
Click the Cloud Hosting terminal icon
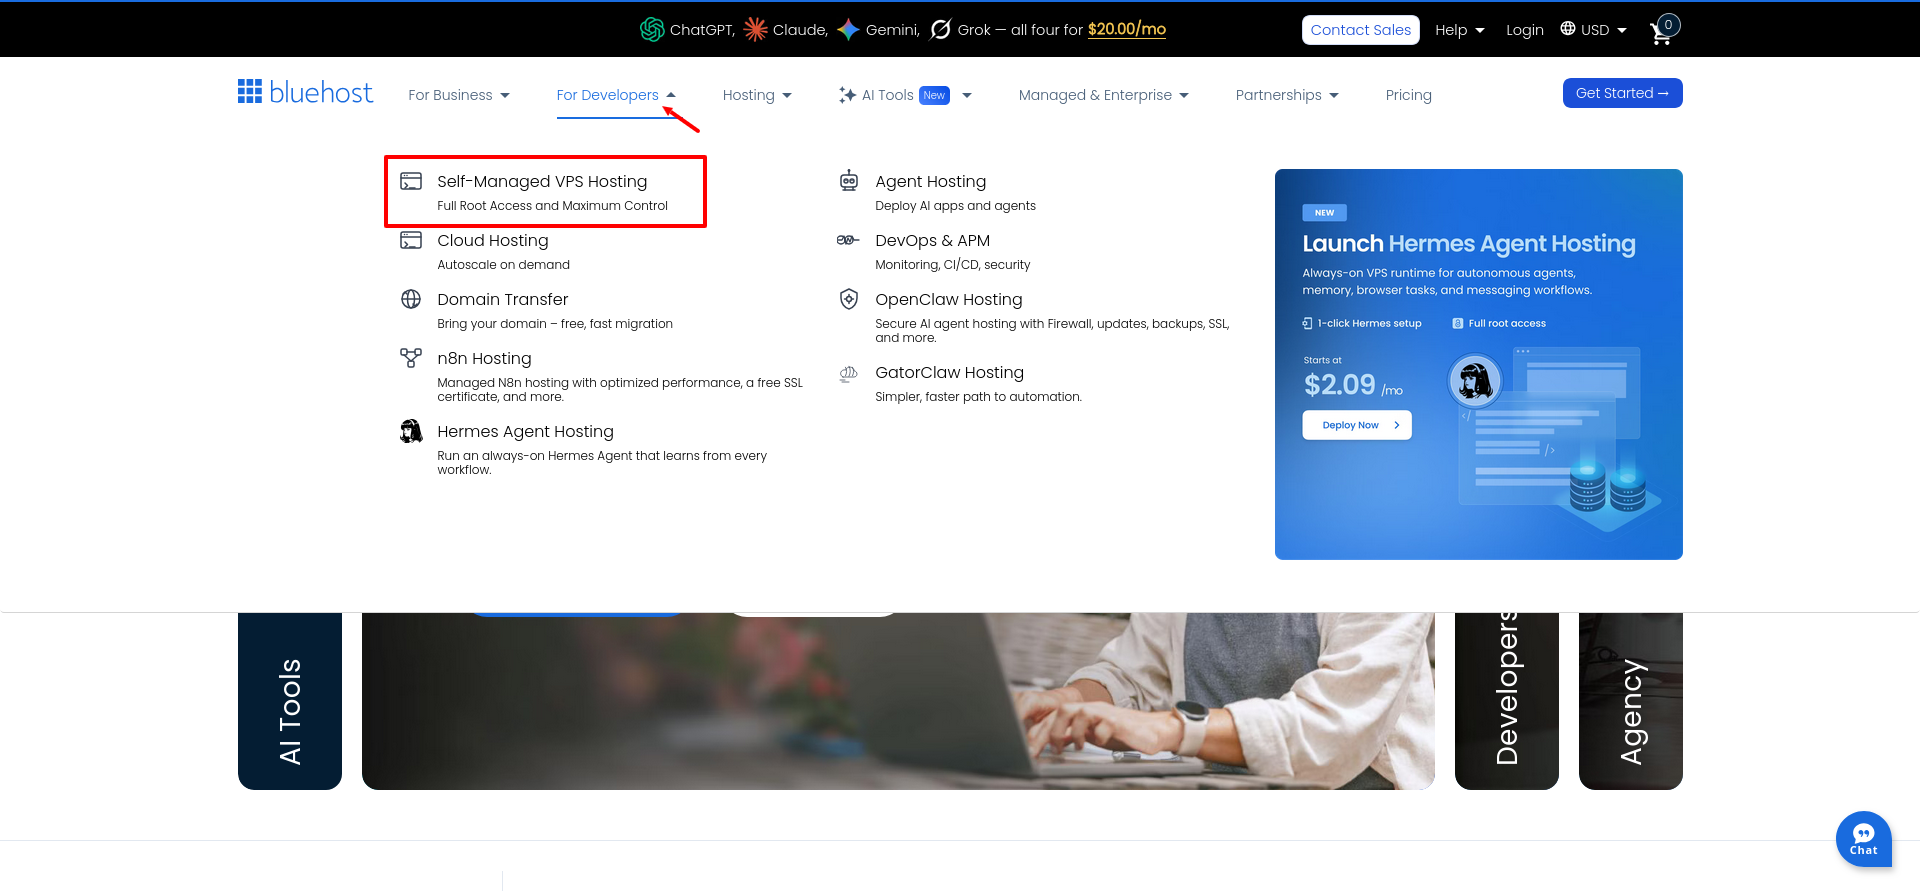[411, 240]
